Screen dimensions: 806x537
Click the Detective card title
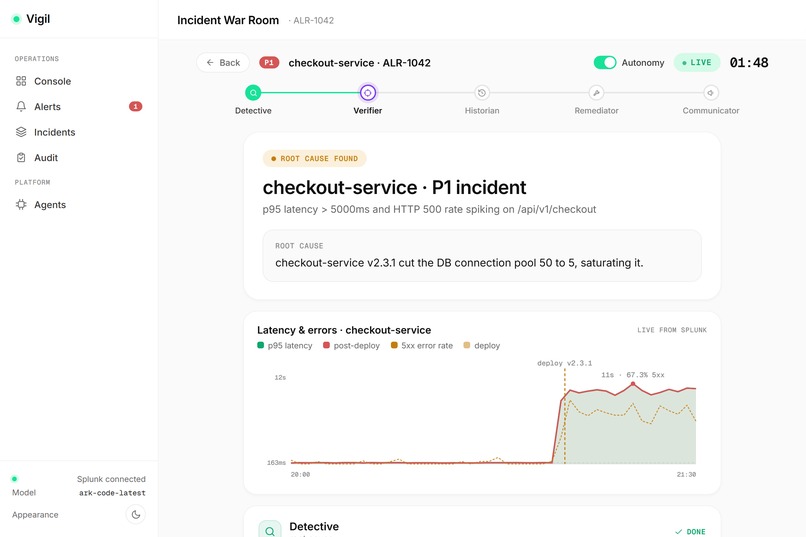(x=314, y=527)
